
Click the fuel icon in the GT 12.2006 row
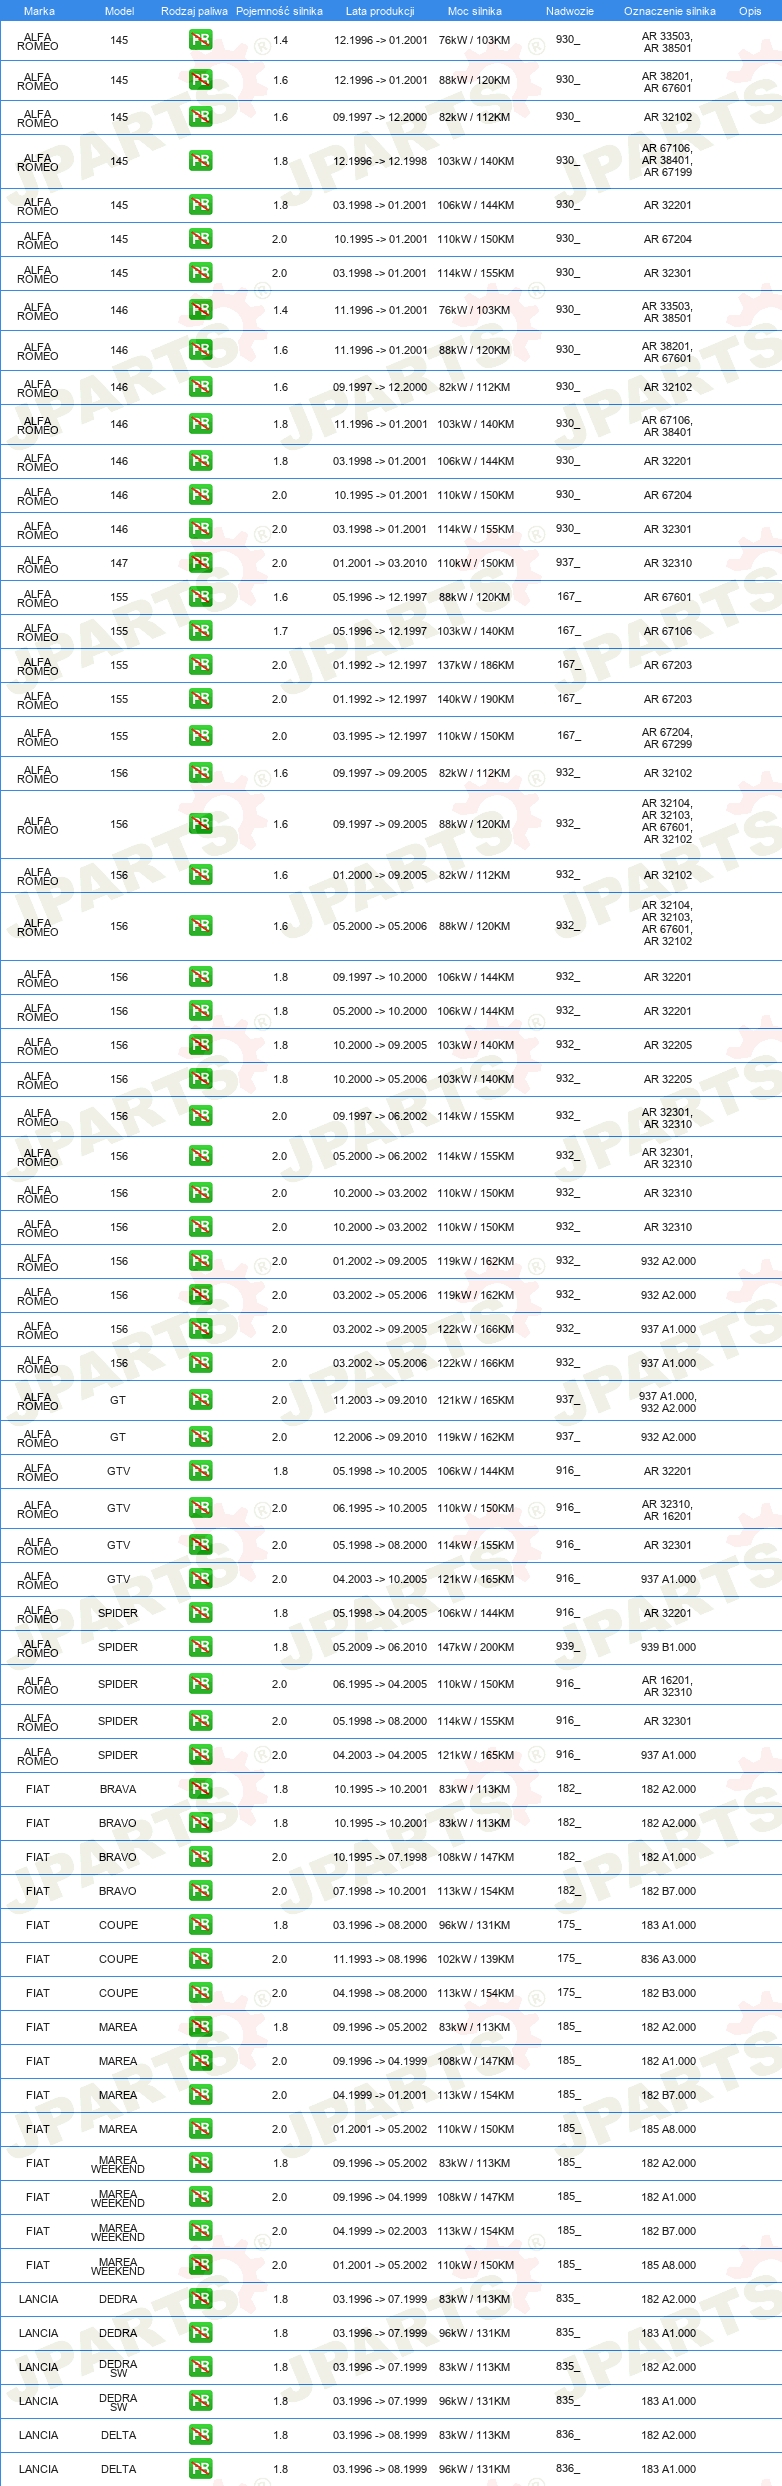[200, 1437]
